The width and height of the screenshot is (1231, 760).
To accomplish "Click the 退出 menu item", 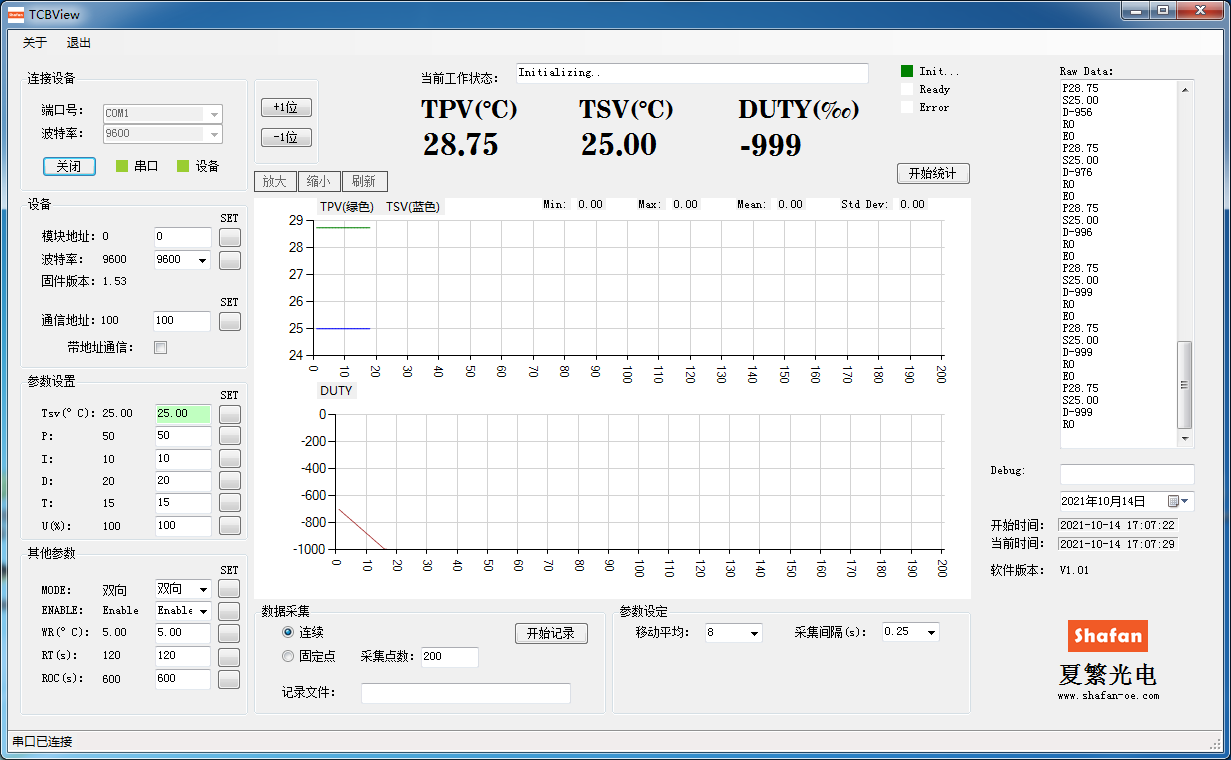I will click(79, 43).
